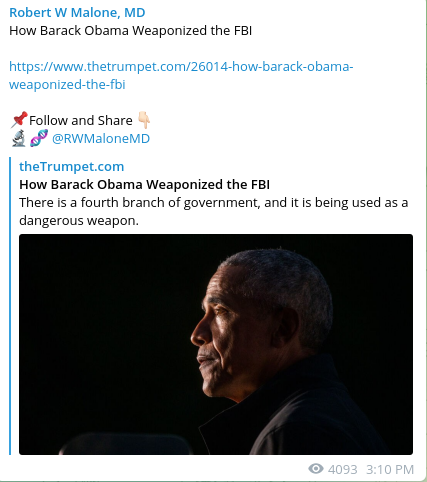Open the article preview photo
The image size is (427, 482).
(x=216, y=344)
